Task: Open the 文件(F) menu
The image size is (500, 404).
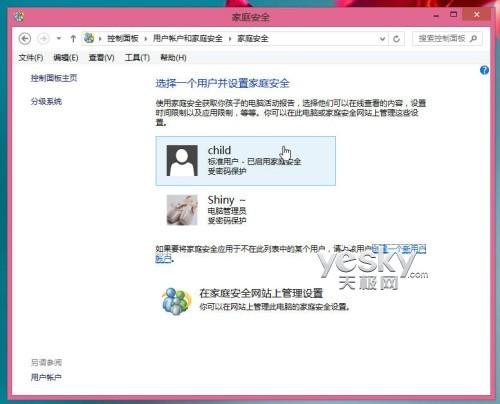Action: 31,58
